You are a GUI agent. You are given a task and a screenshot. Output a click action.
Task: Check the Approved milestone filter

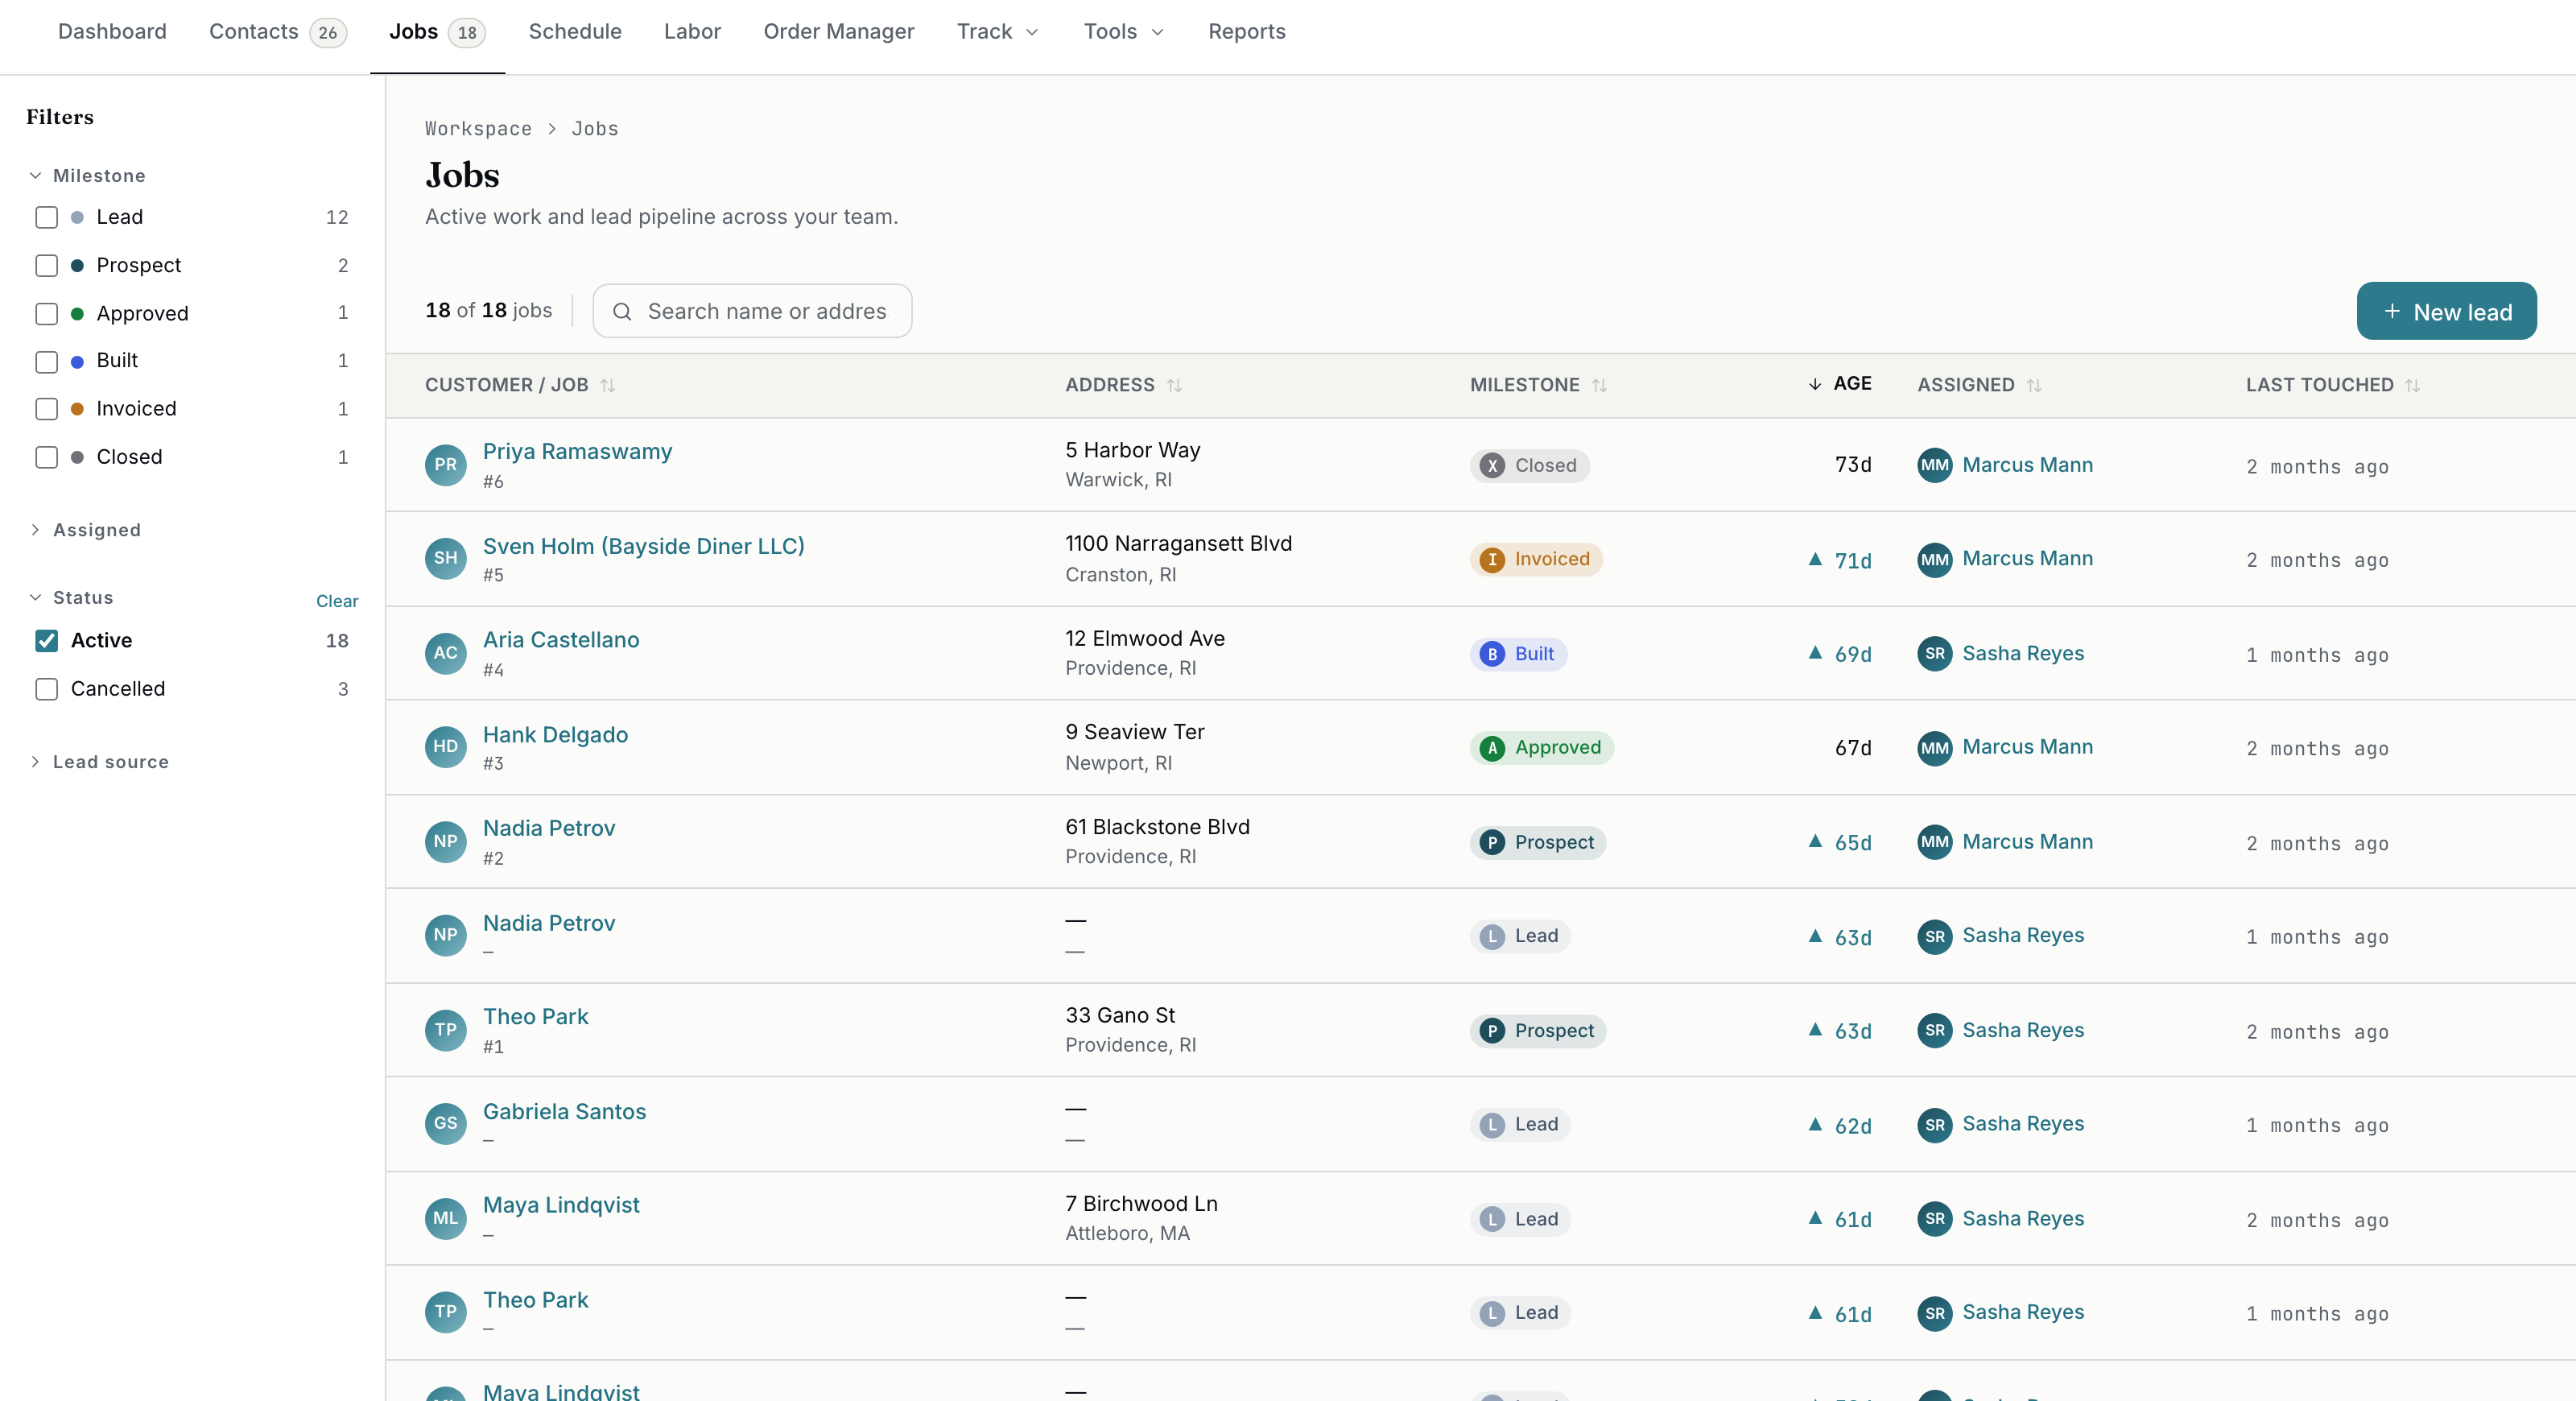pos(47,314)
